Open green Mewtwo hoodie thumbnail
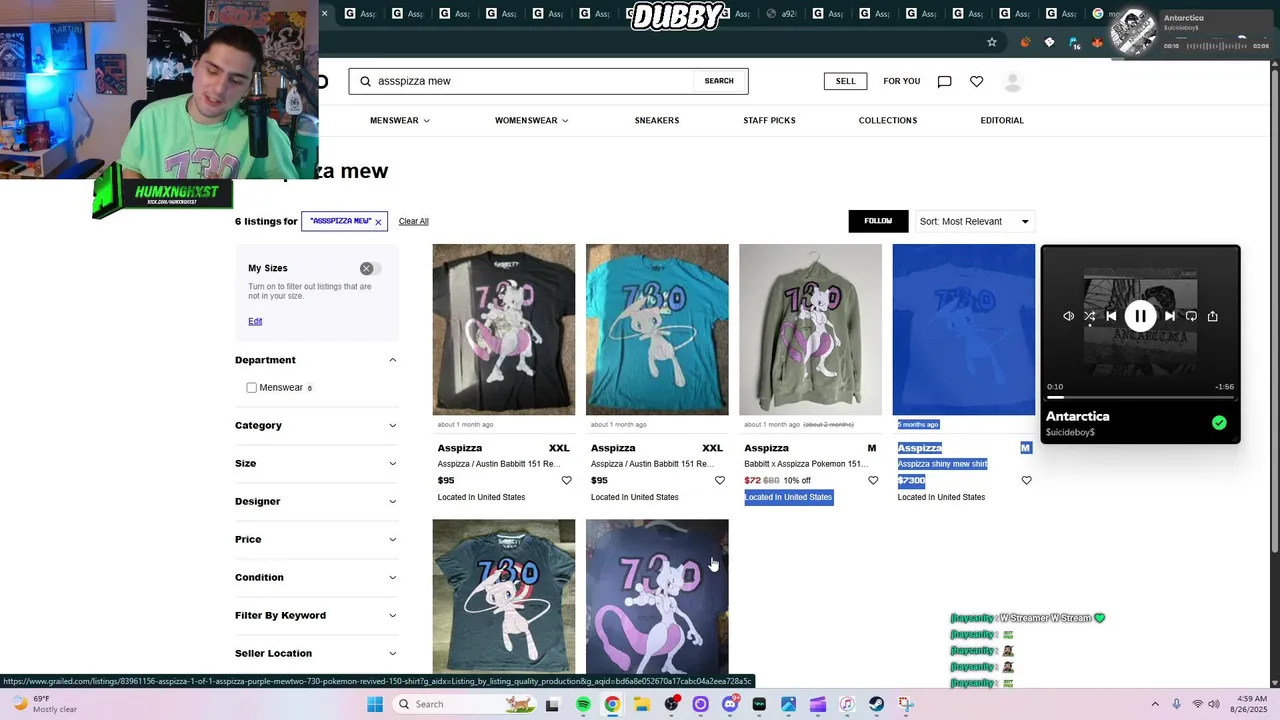Image resolution: width=1280 pixels, height=720 pixels. [x=810, y=329]
